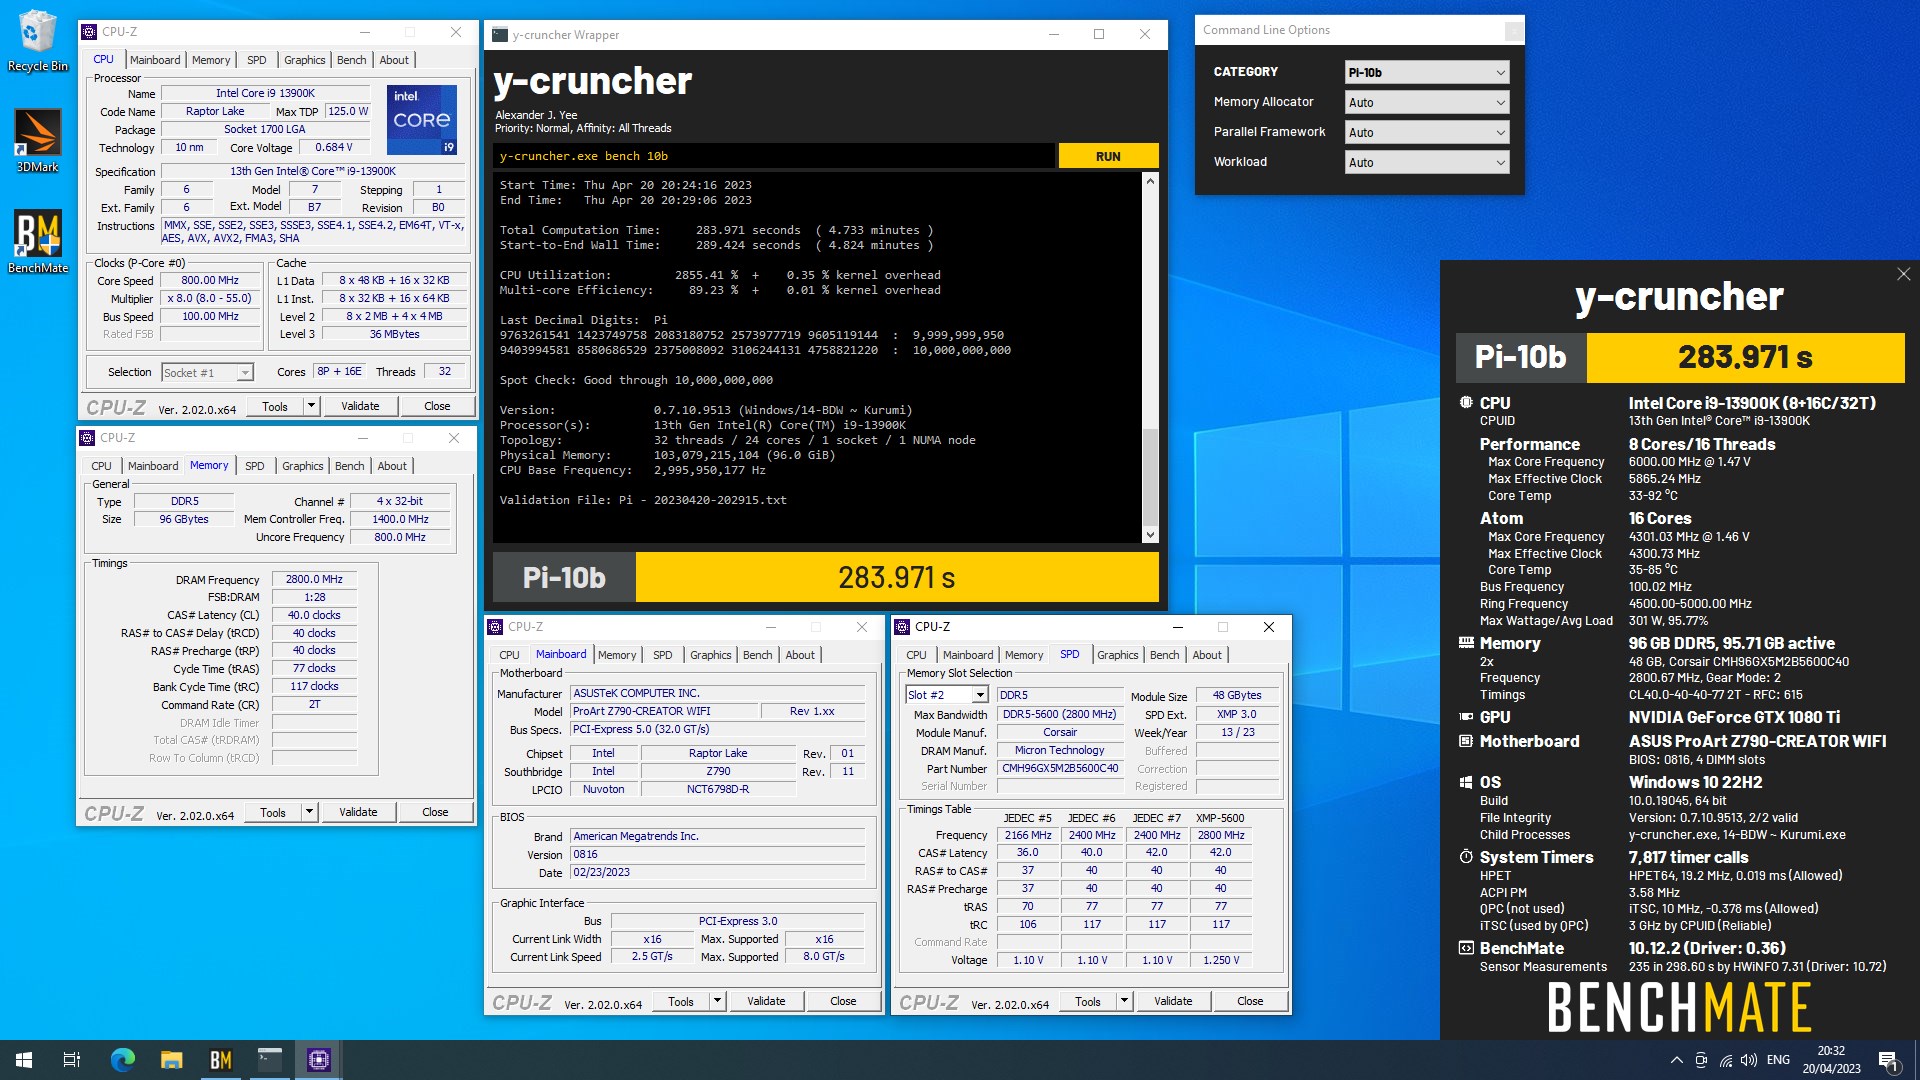Click the CPU-Z title icon in the Mainboard window
The width and height of the screenshot is (1920, 1080).
pyautogui.click(x=495, y=627)
